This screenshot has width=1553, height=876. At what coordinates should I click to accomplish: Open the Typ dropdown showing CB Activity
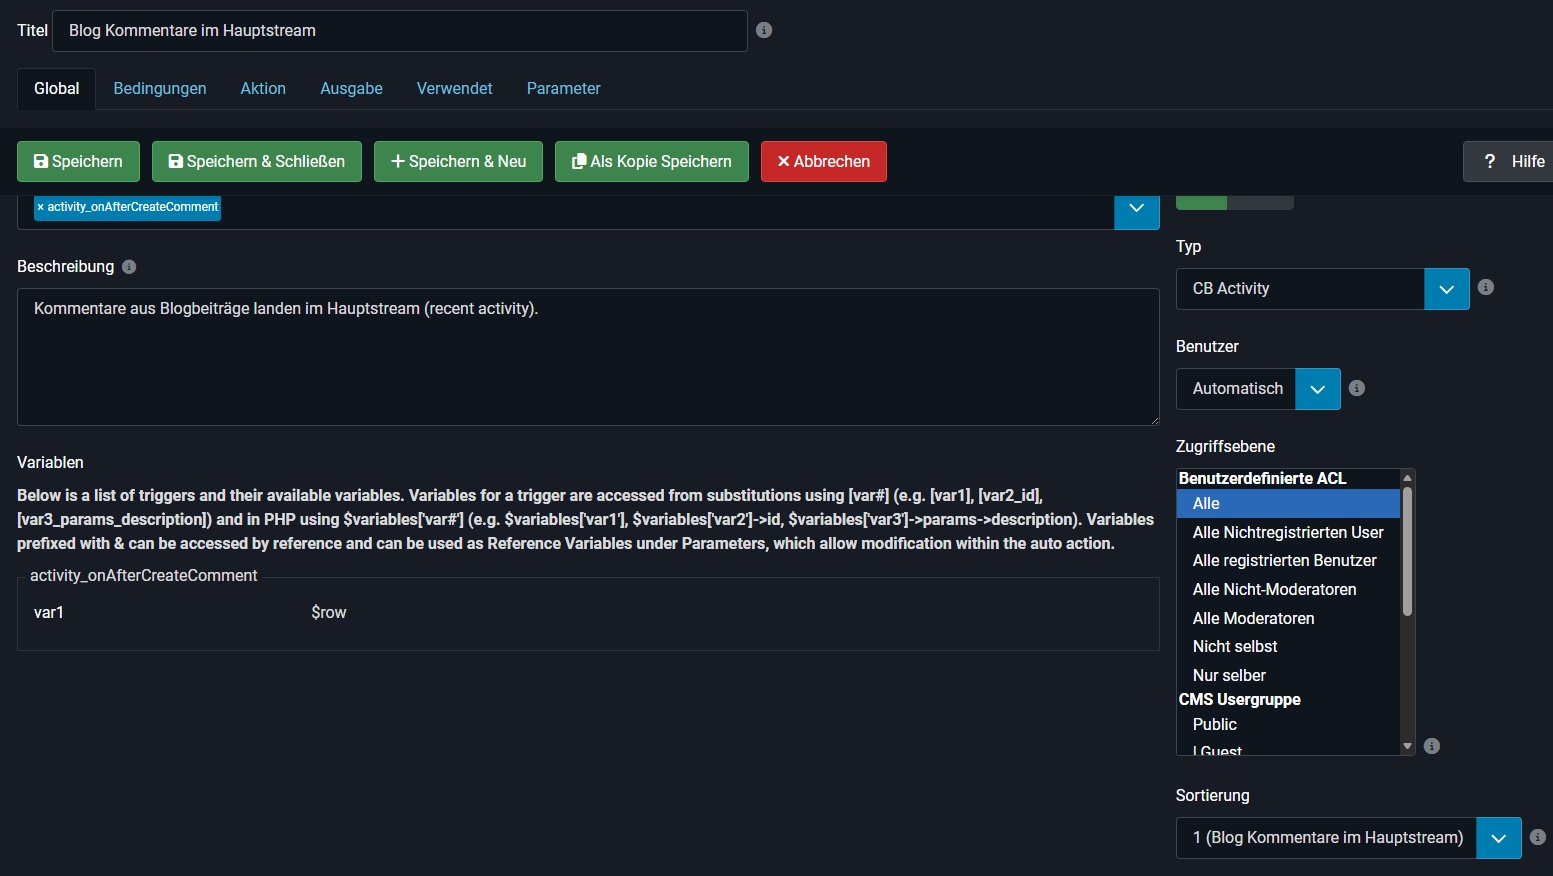[1446, 289]
